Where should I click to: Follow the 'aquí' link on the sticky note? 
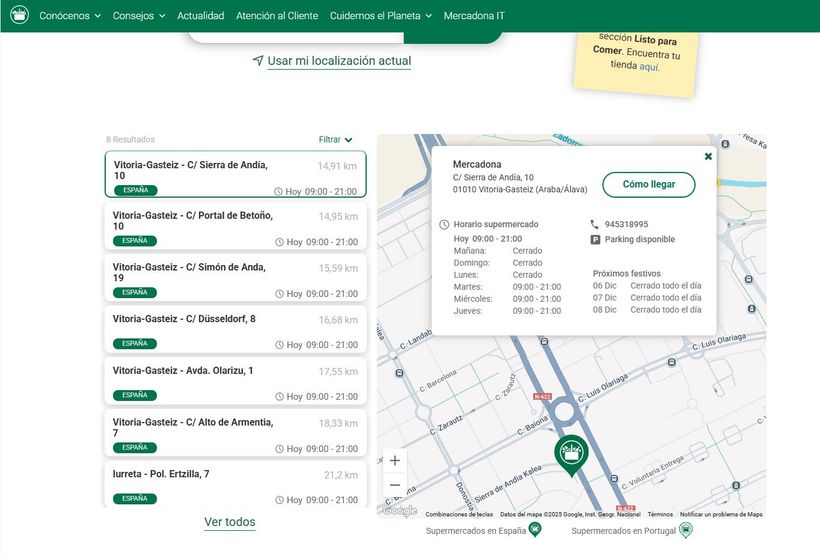pyautogui.click(x=649, y=67)
